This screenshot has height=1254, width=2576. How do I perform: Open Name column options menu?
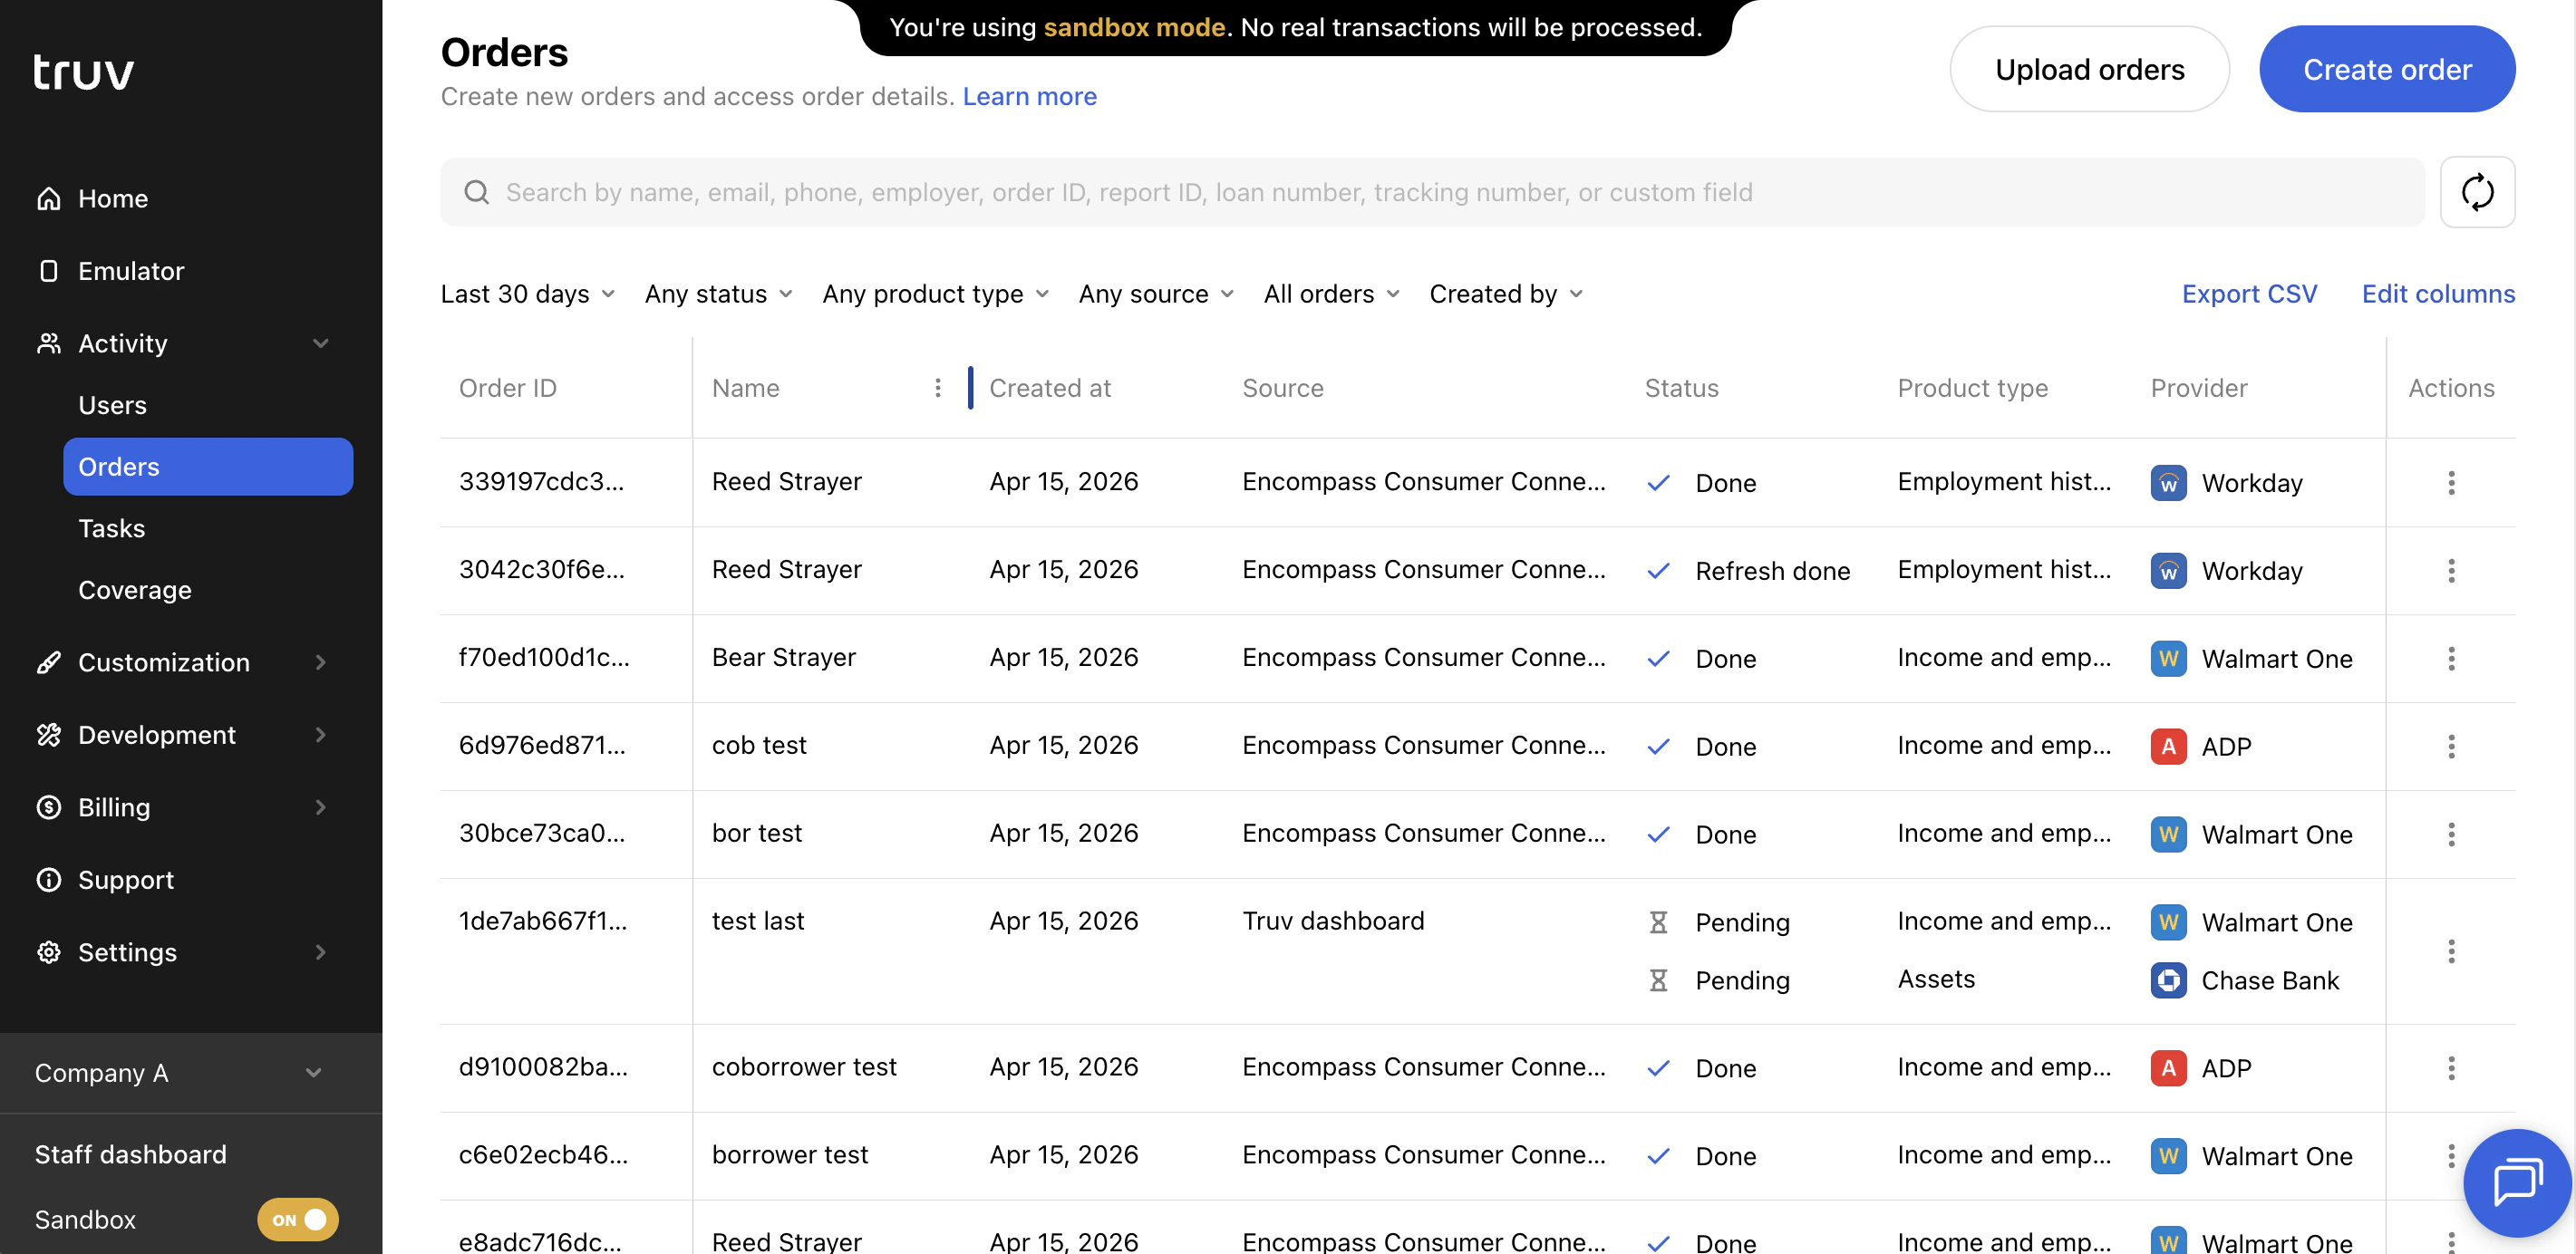click(x=937, y=388)
